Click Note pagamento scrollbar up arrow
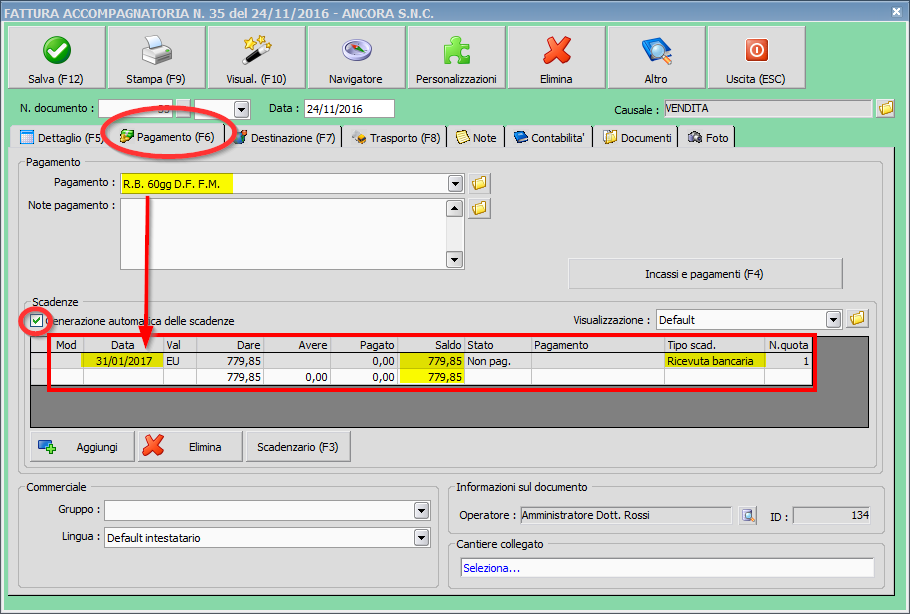 [454, 208]
